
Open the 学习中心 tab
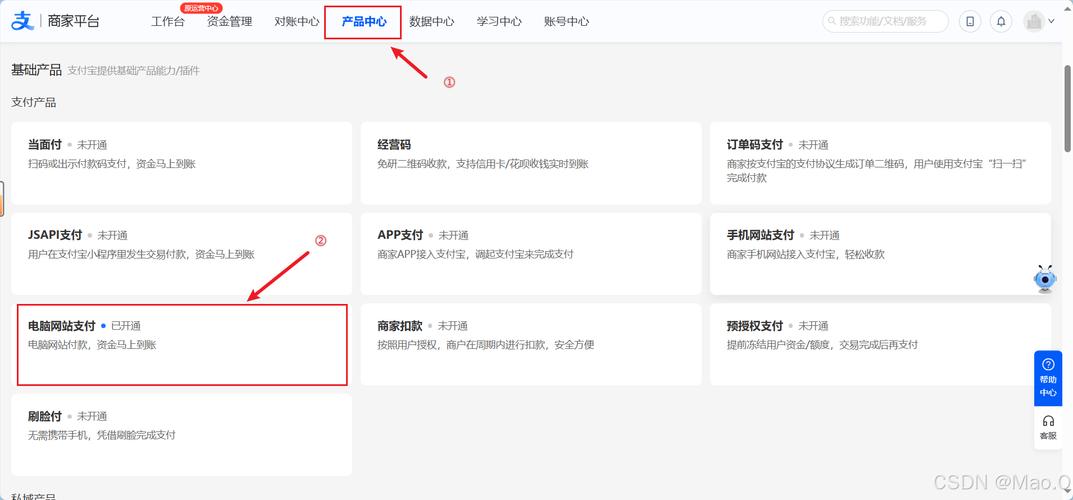coord(499,21)
